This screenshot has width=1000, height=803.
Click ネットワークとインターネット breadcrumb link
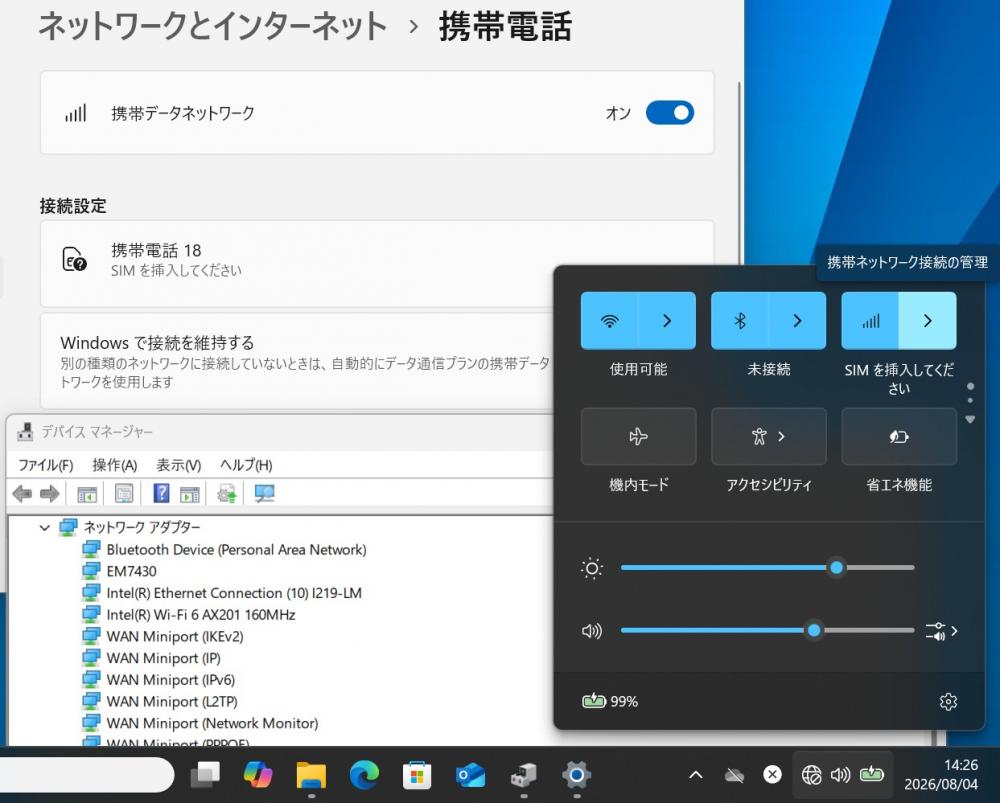coord(212,27)
